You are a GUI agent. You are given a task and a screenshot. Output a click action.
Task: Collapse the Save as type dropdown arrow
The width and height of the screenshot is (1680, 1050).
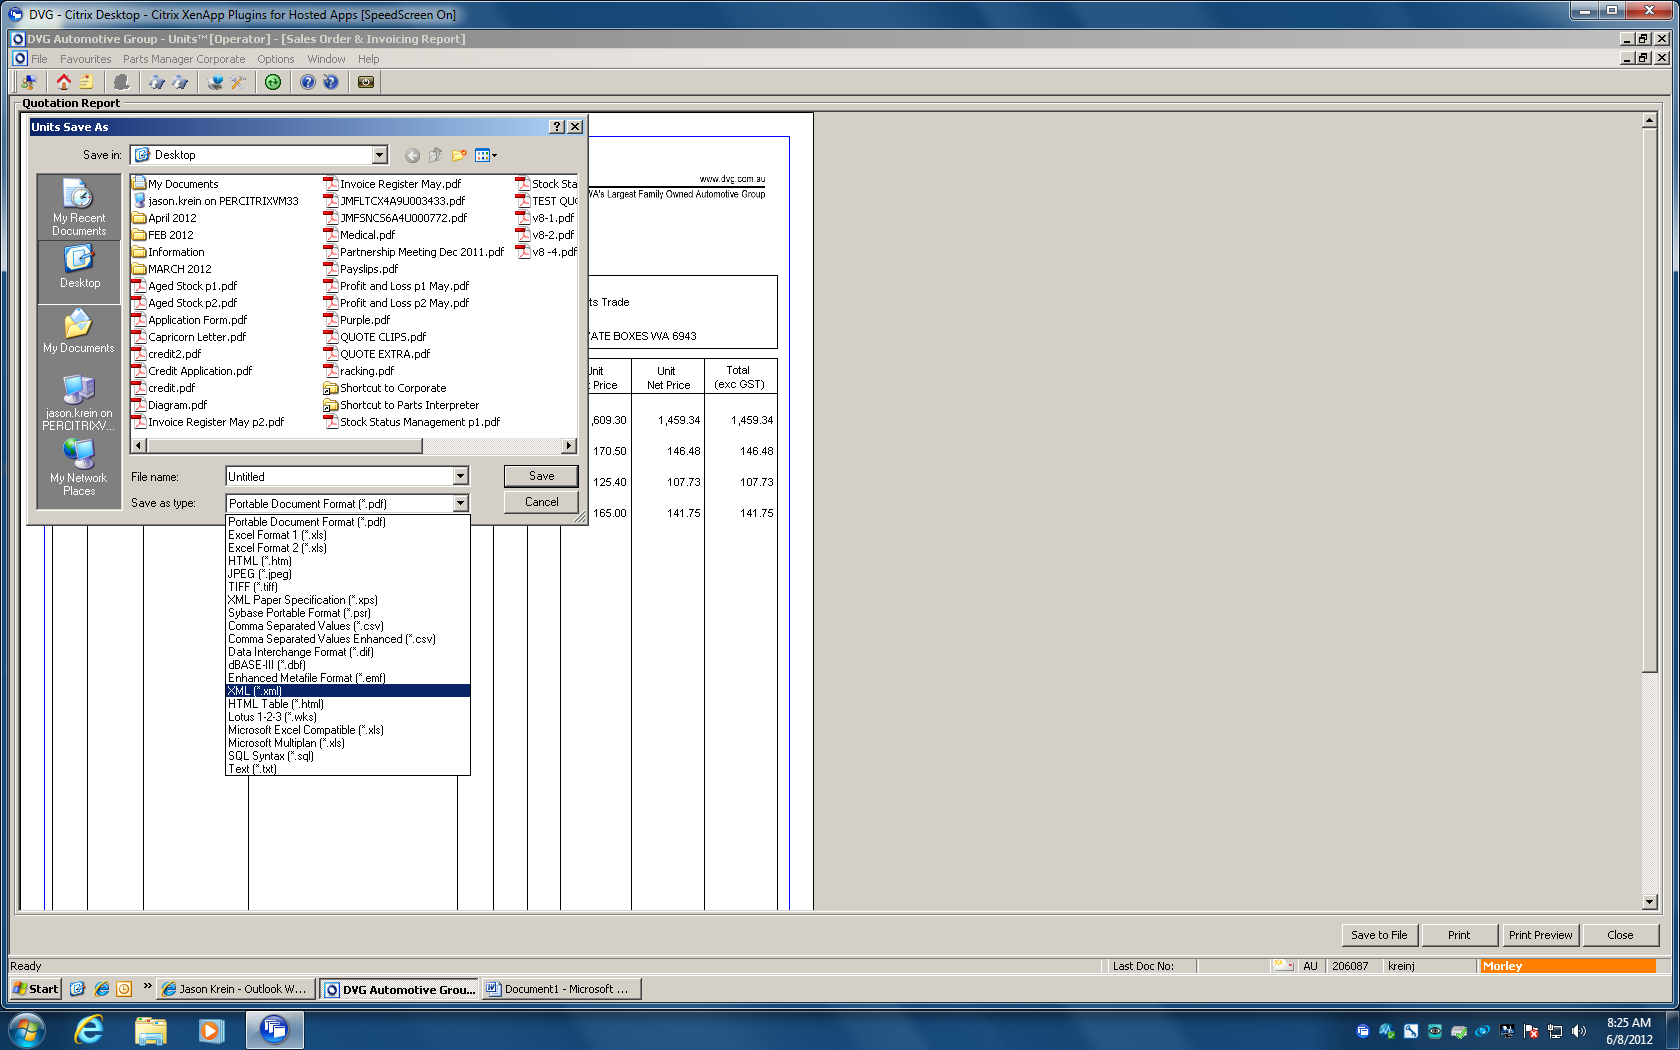point(460,504)
